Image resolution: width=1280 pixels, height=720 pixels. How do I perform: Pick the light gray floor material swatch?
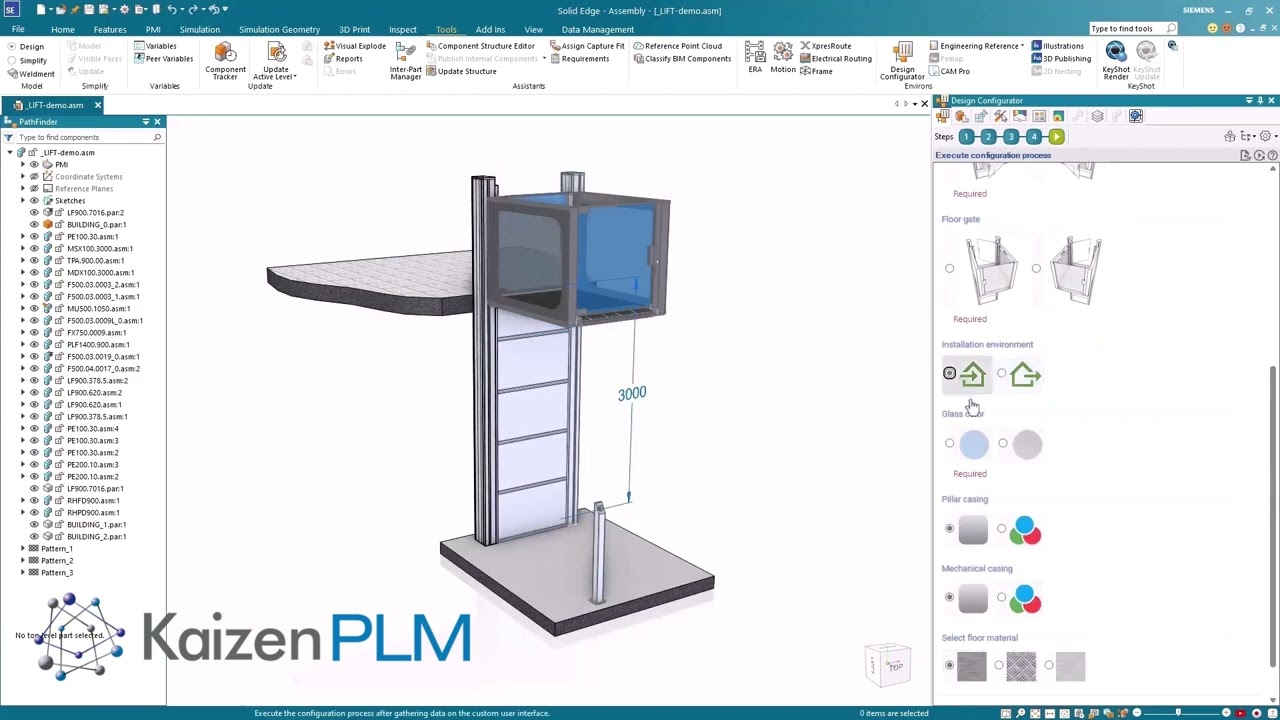(x=1070, y=667)
